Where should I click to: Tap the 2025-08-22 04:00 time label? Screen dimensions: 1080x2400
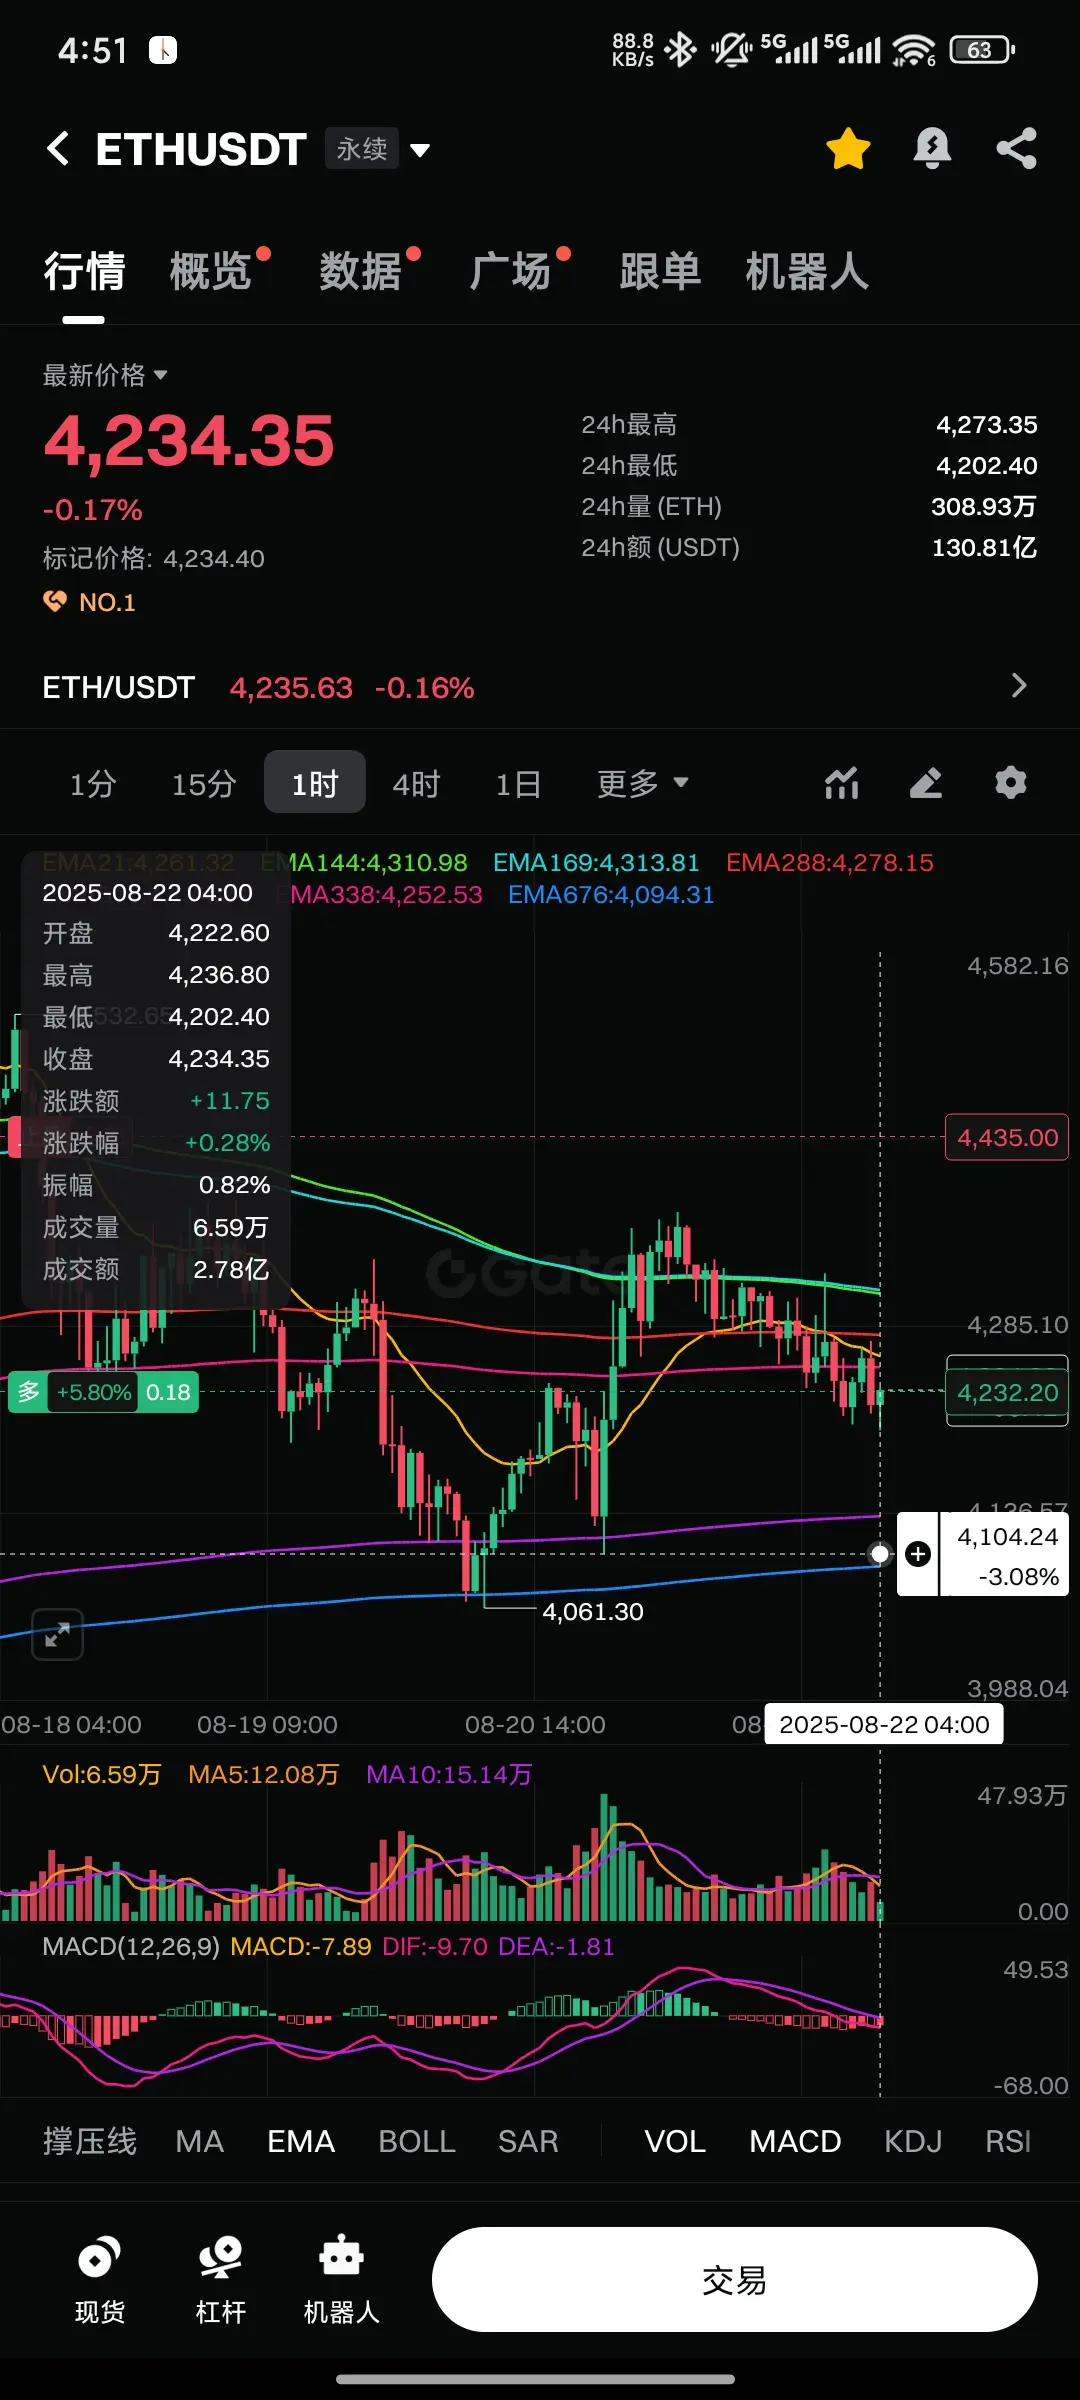tap(884, 1724)
